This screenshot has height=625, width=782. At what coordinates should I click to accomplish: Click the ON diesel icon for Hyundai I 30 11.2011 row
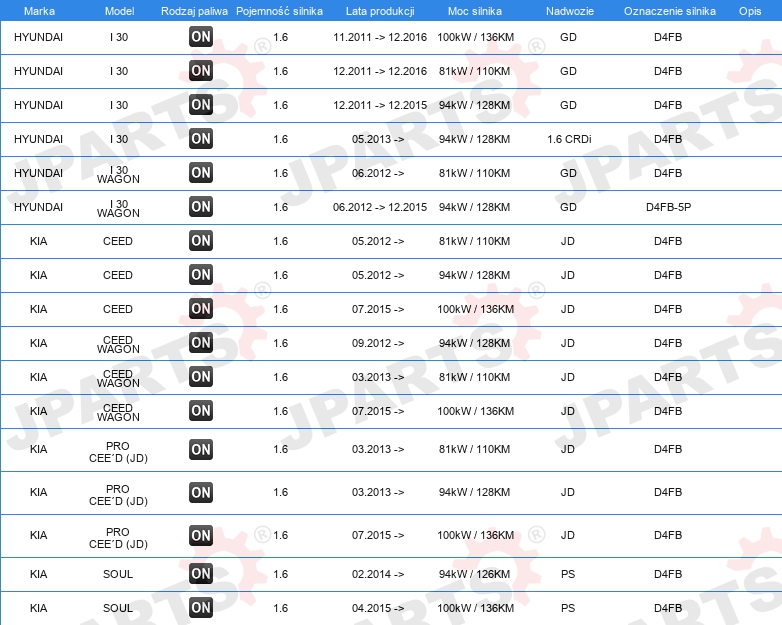[201, 37]
